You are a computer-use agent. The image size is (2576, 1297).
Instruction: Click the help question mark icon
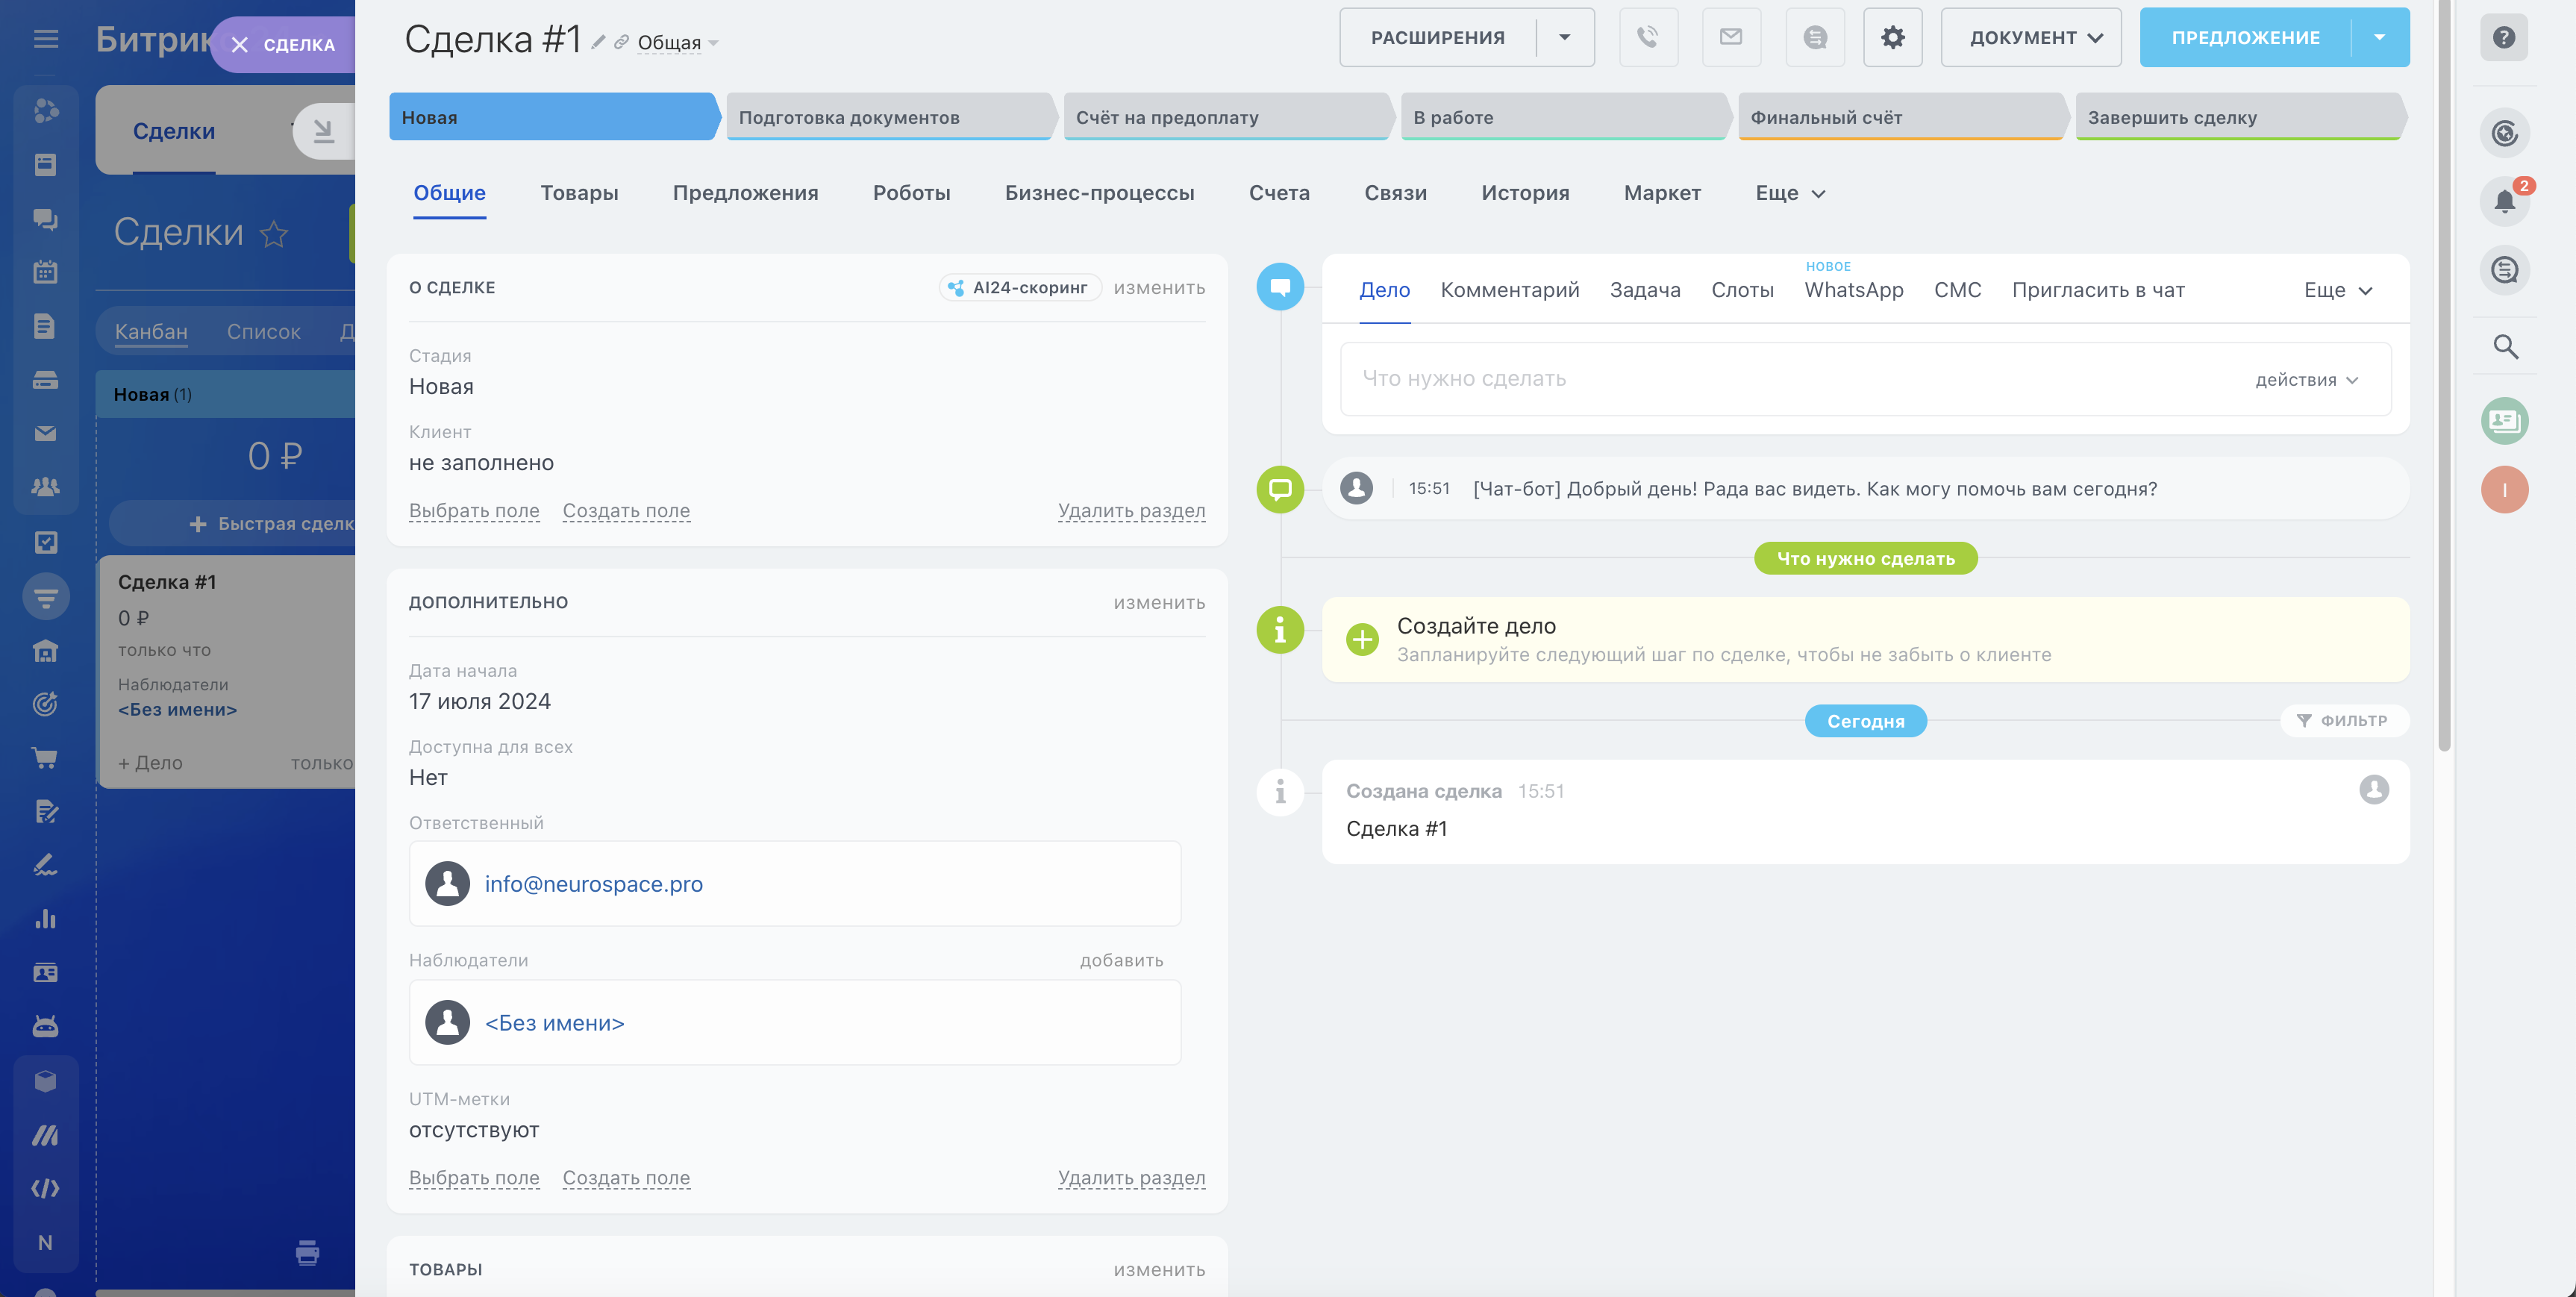tap(2503, 37)
